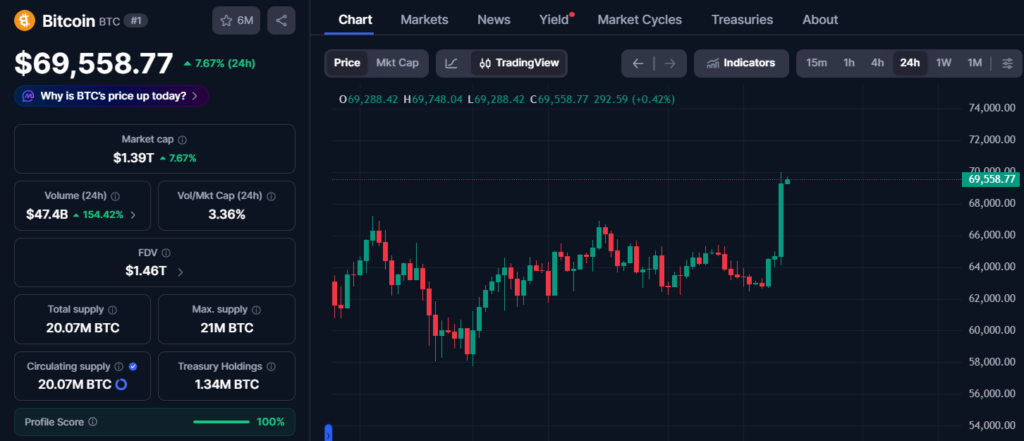Viewport: 1024px width, 441px height.
Task: Select Mkt Cap chart mode
Action: (397, 63)
